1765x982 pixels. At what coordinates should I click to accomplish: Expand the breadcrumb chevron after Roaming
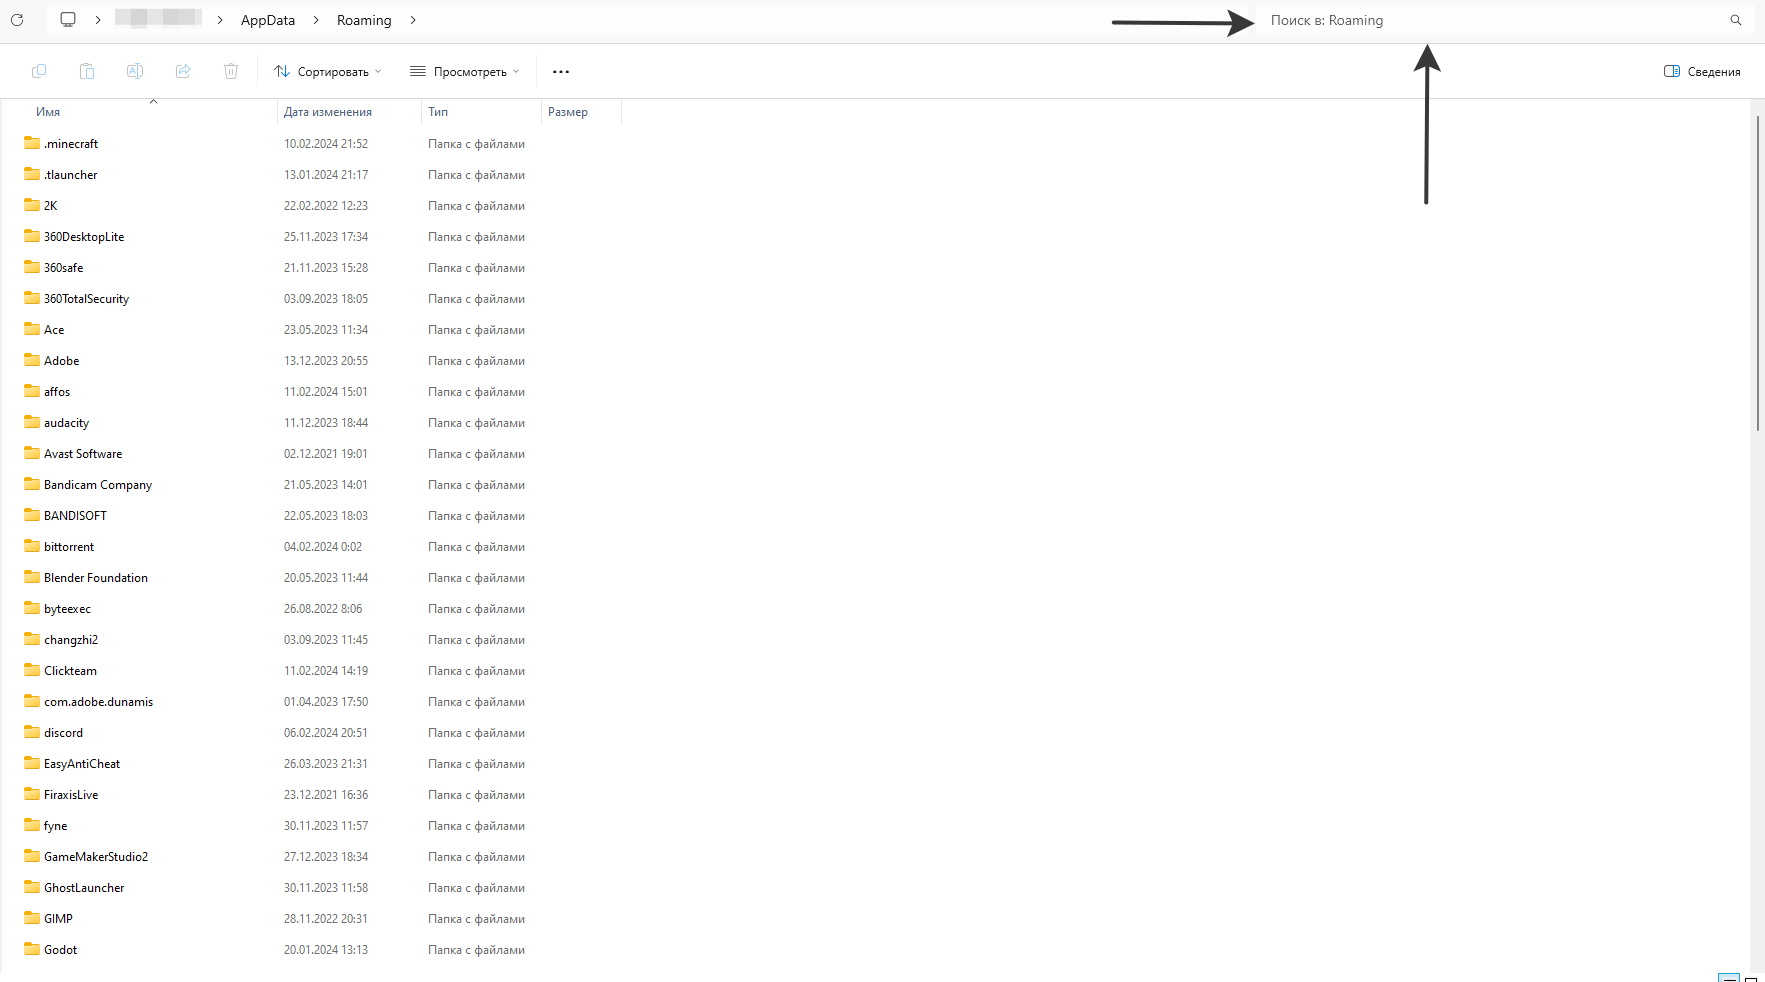point(413,20)
